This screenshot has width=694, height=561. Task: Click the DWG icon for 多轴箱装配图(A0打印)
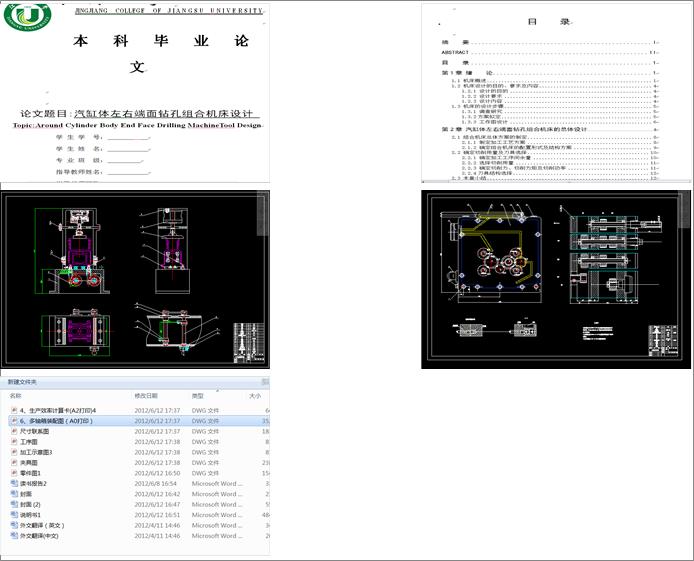point(14,421)
